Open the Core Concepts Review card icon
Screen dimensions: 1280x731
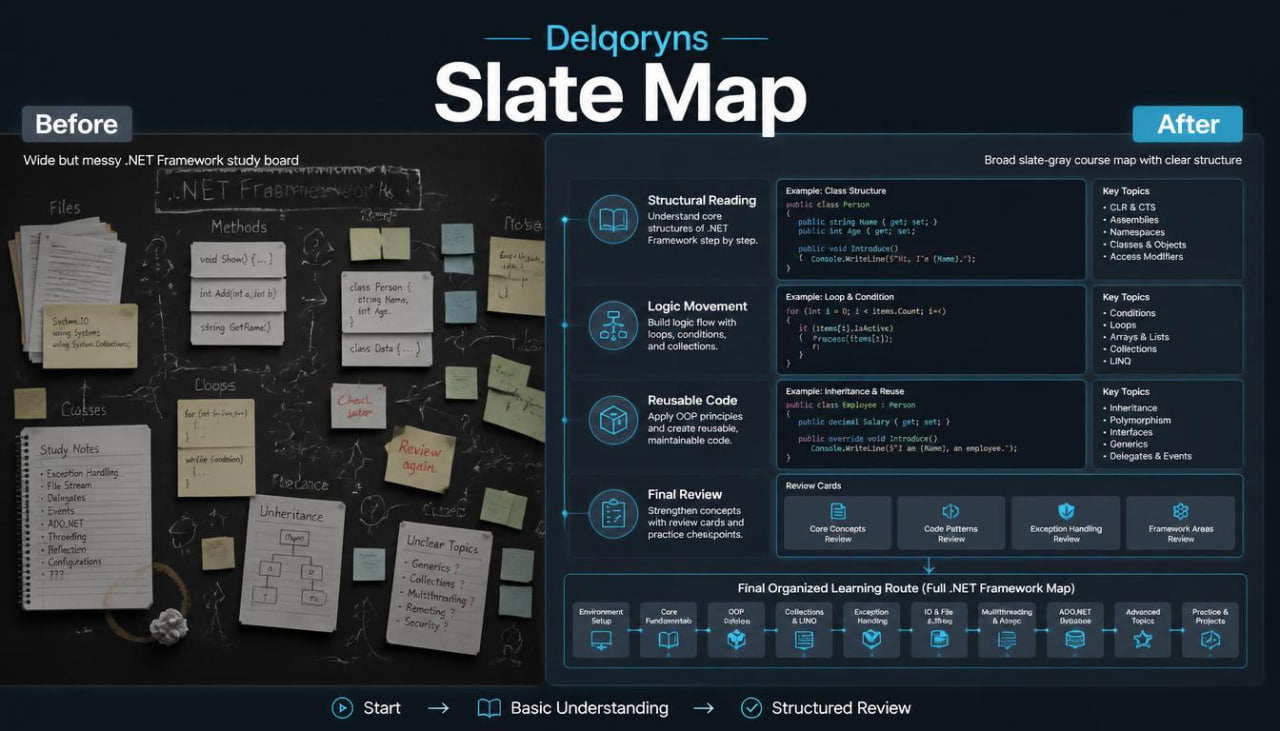point(838,511)
